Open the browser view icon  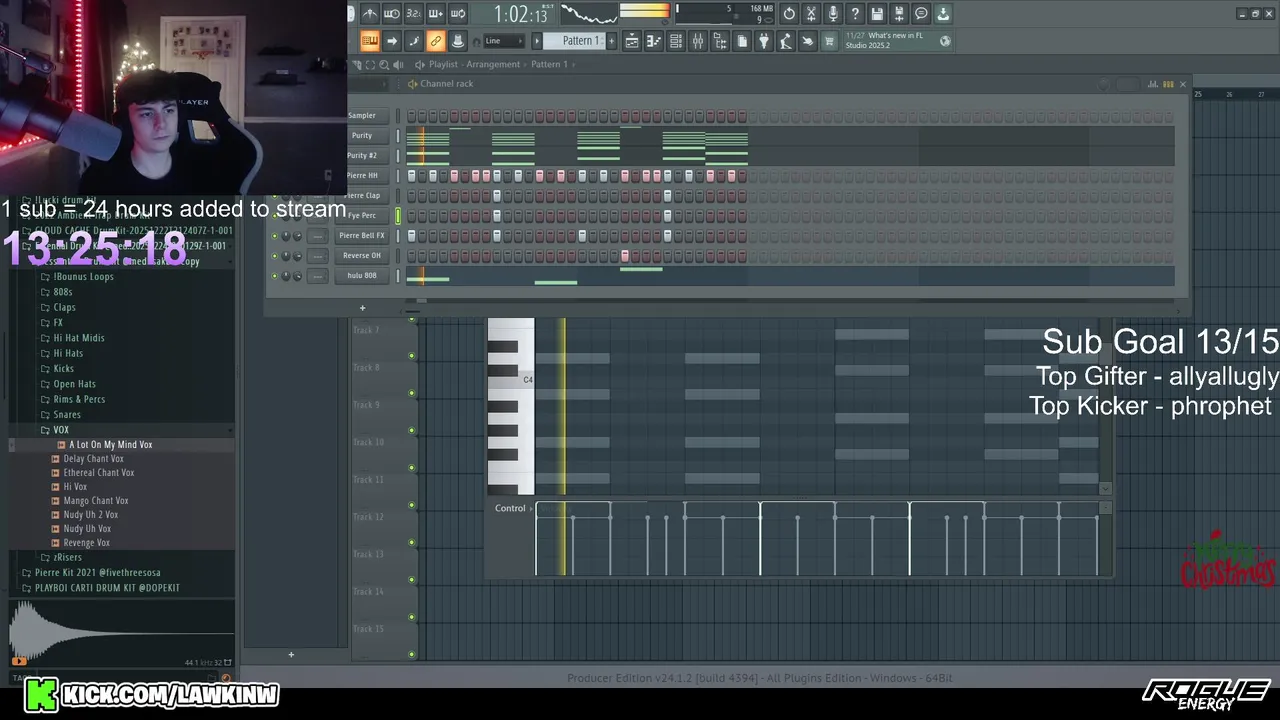click(x=720, y=41)
